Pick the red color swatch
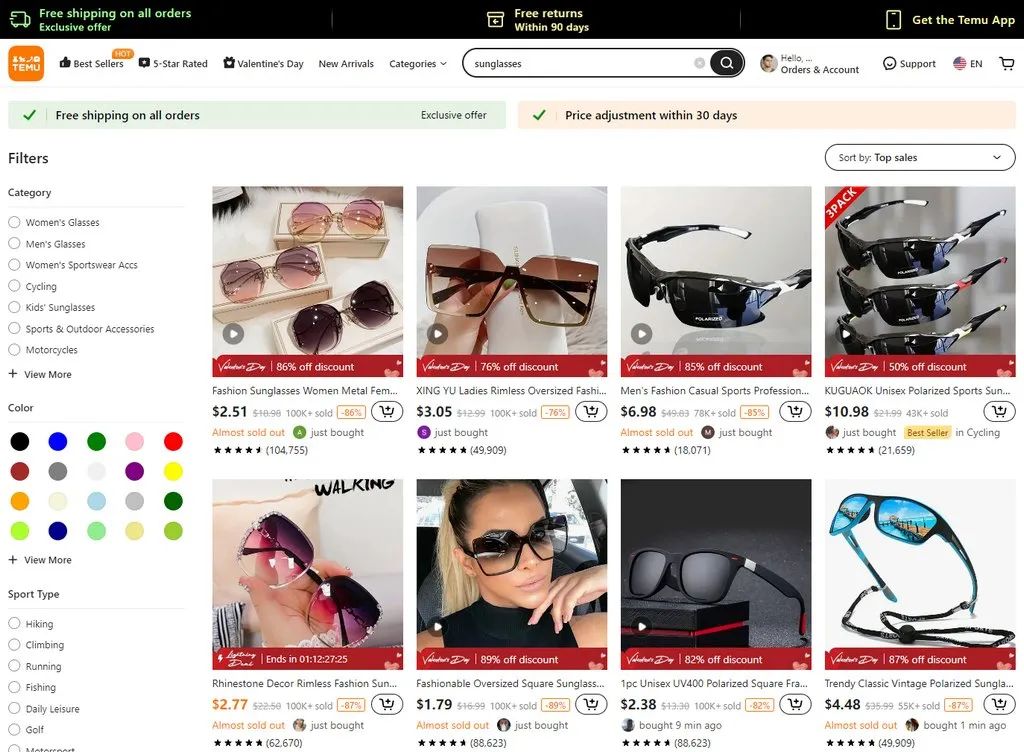Screen dimensions: 1024x752 click(x=173, y=441)
